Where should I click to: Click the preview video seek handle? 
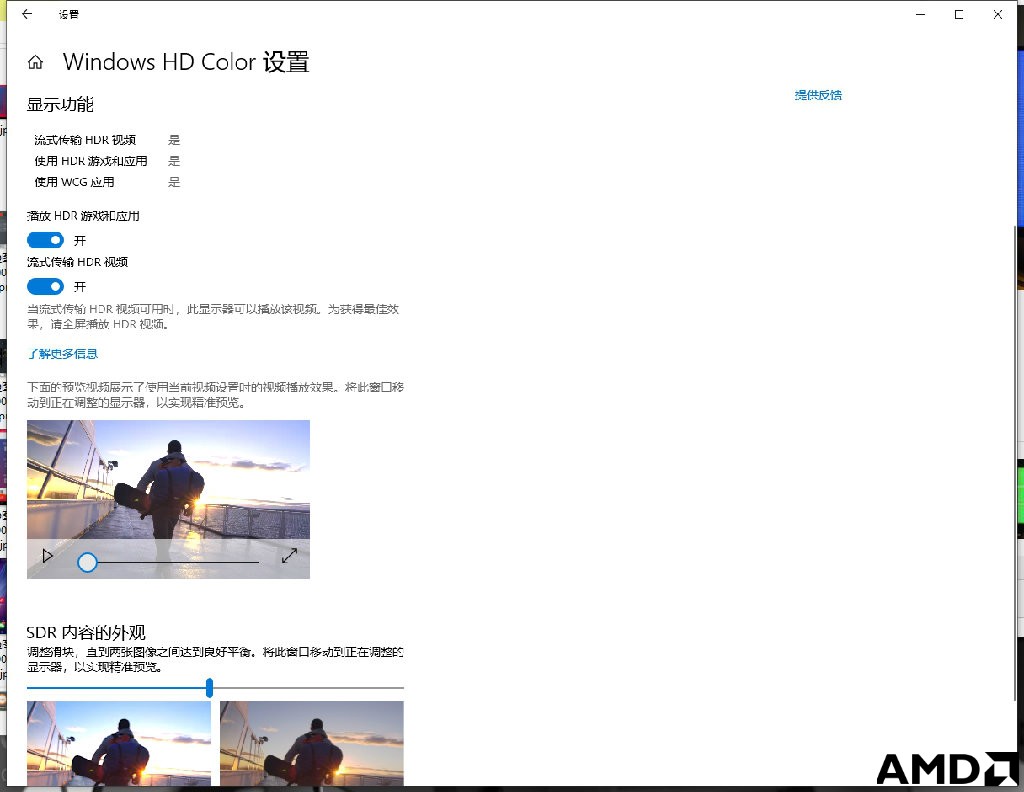87,562
